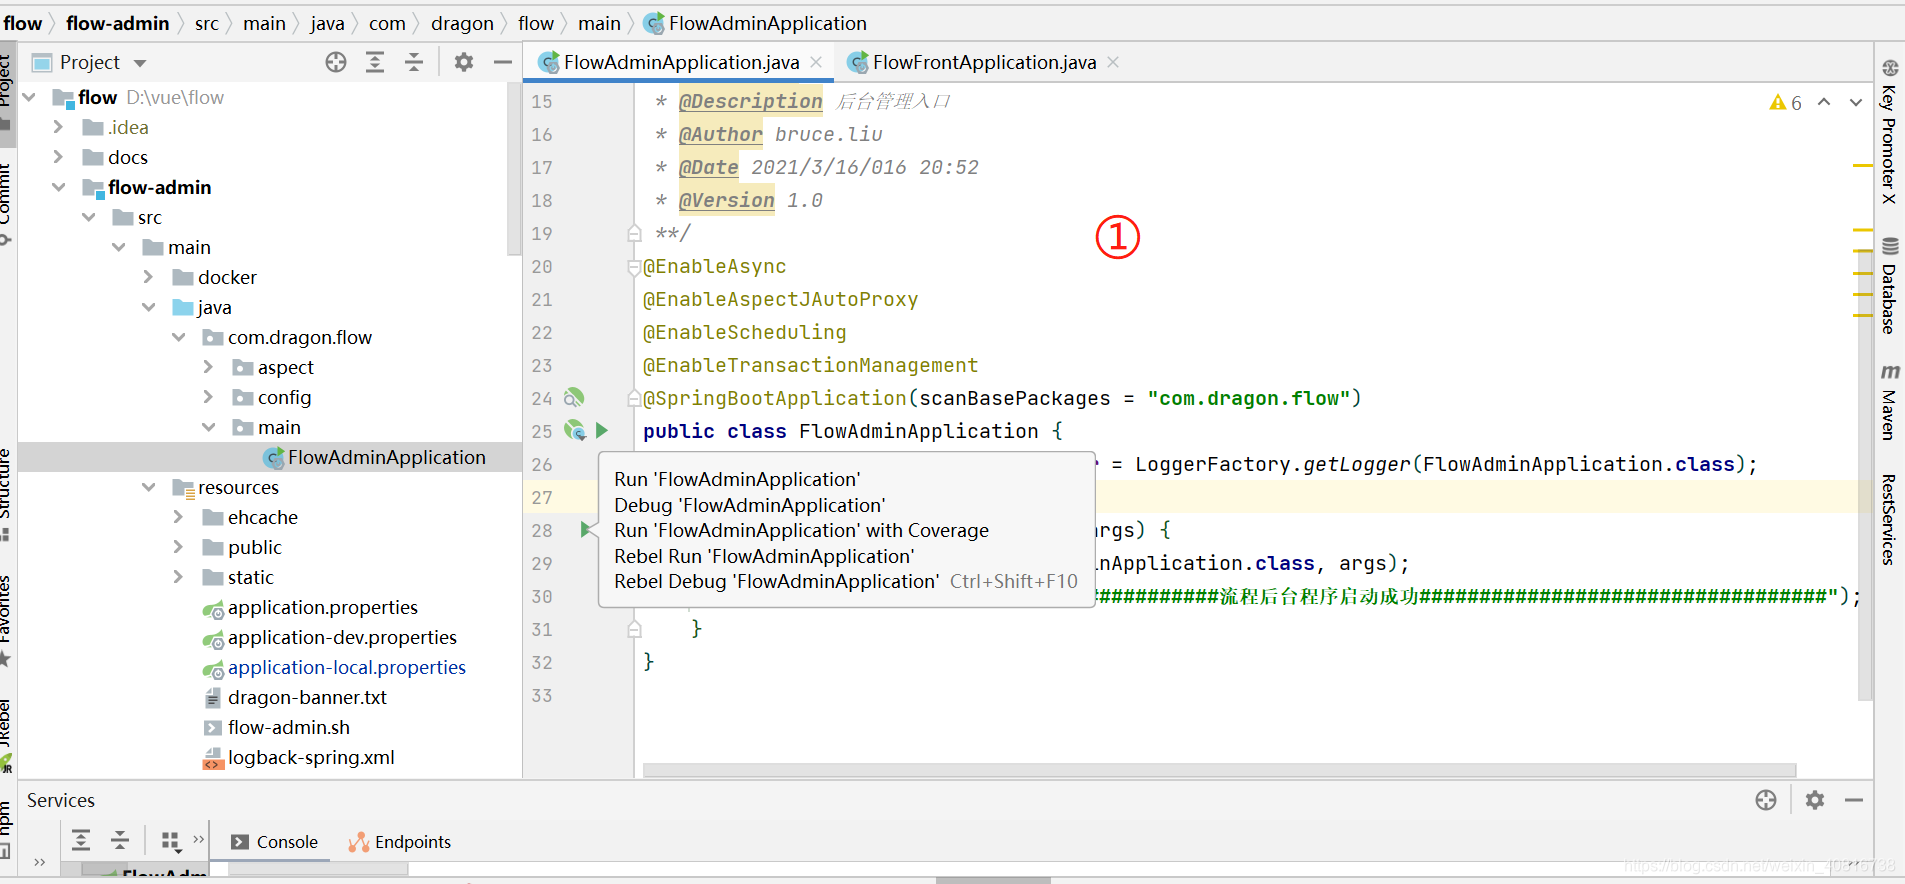Open Key Promoter X tool window
1905x884 pixels.
[x=1889, y=132]
